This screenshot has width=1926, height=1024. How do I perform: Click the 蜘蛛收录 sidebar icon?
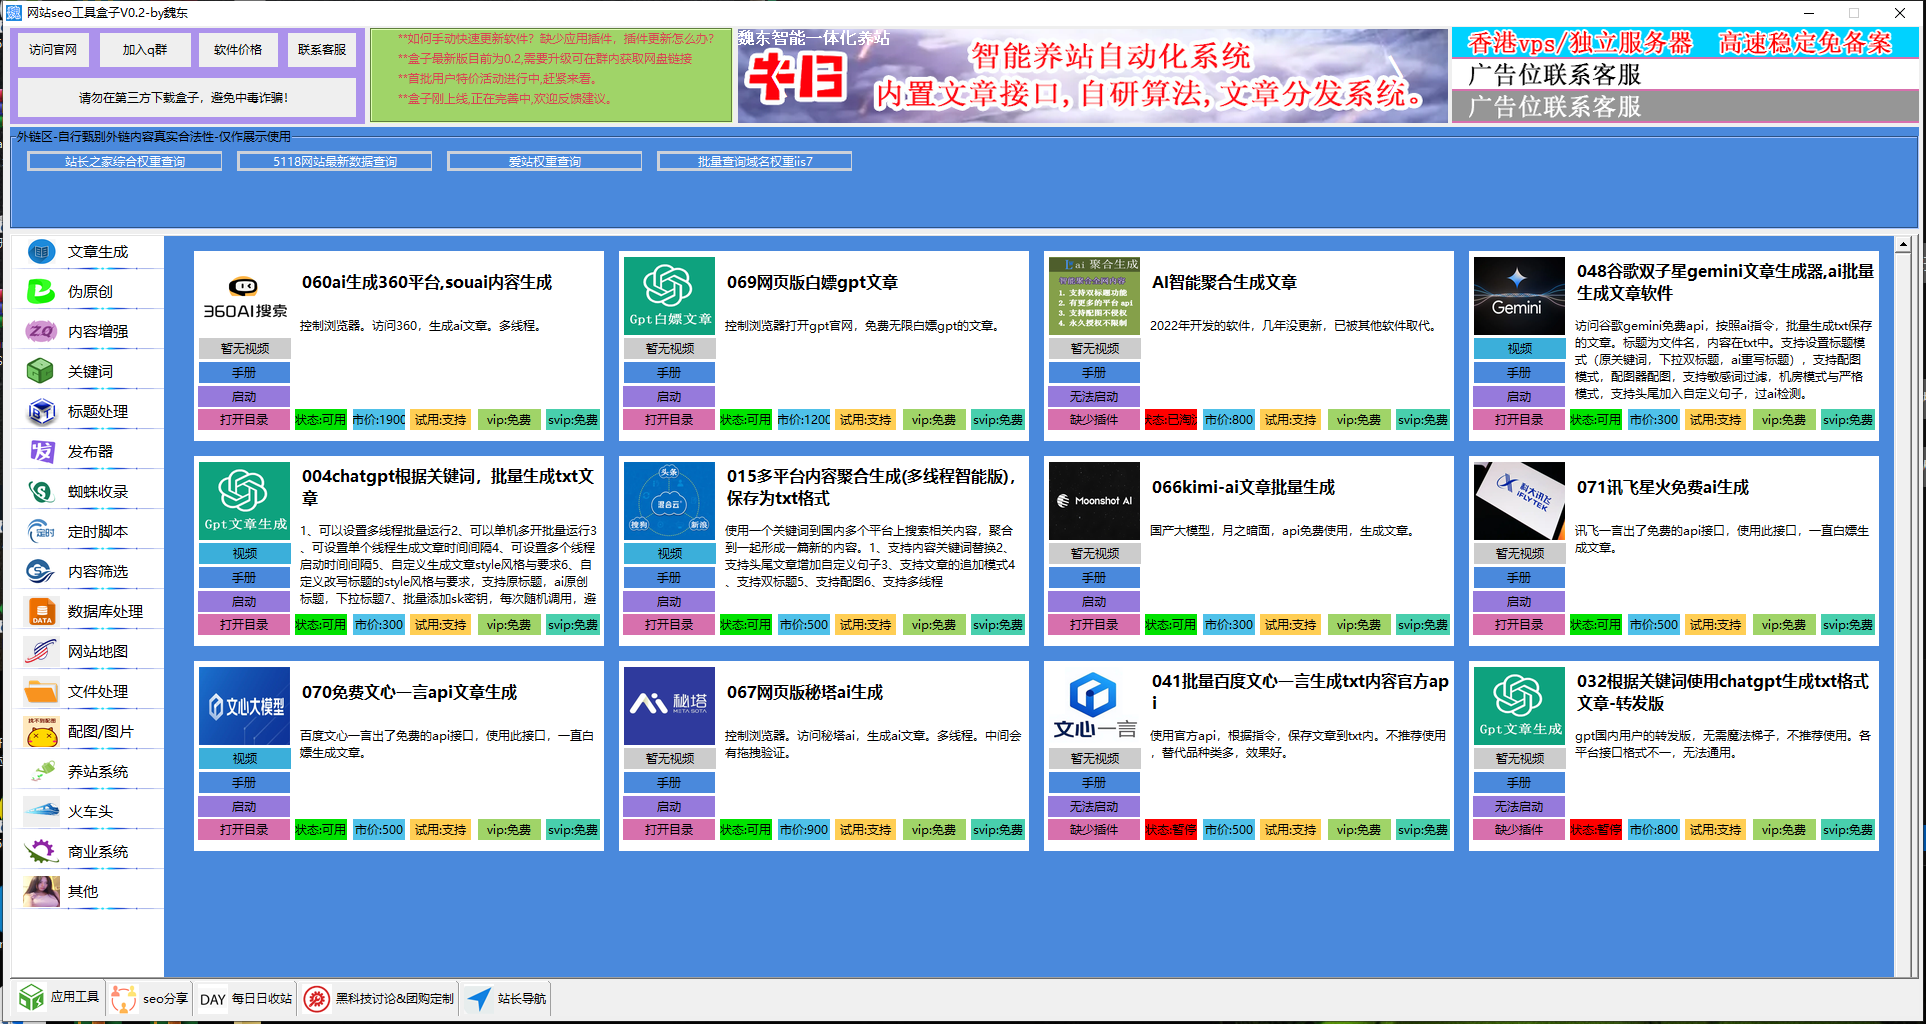[x=41, y=491]
